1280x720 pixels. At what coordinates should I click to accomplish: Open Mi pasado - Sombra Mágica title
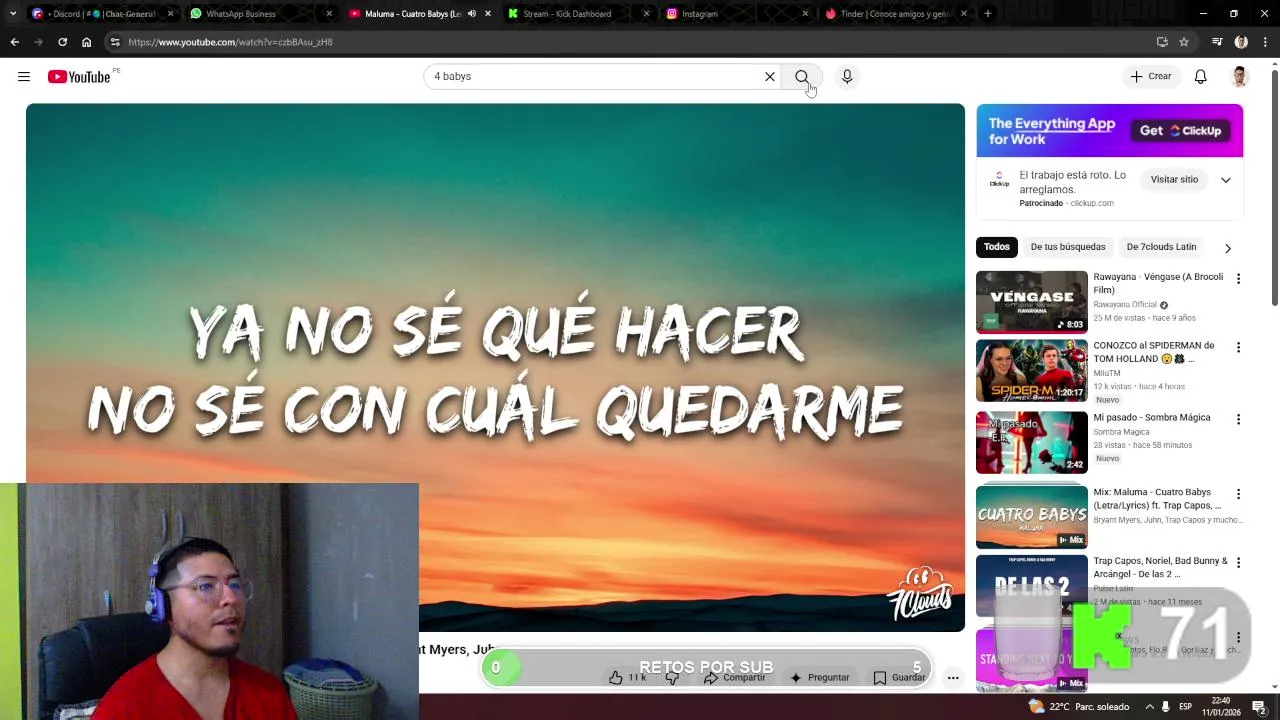pos(1152,418)
